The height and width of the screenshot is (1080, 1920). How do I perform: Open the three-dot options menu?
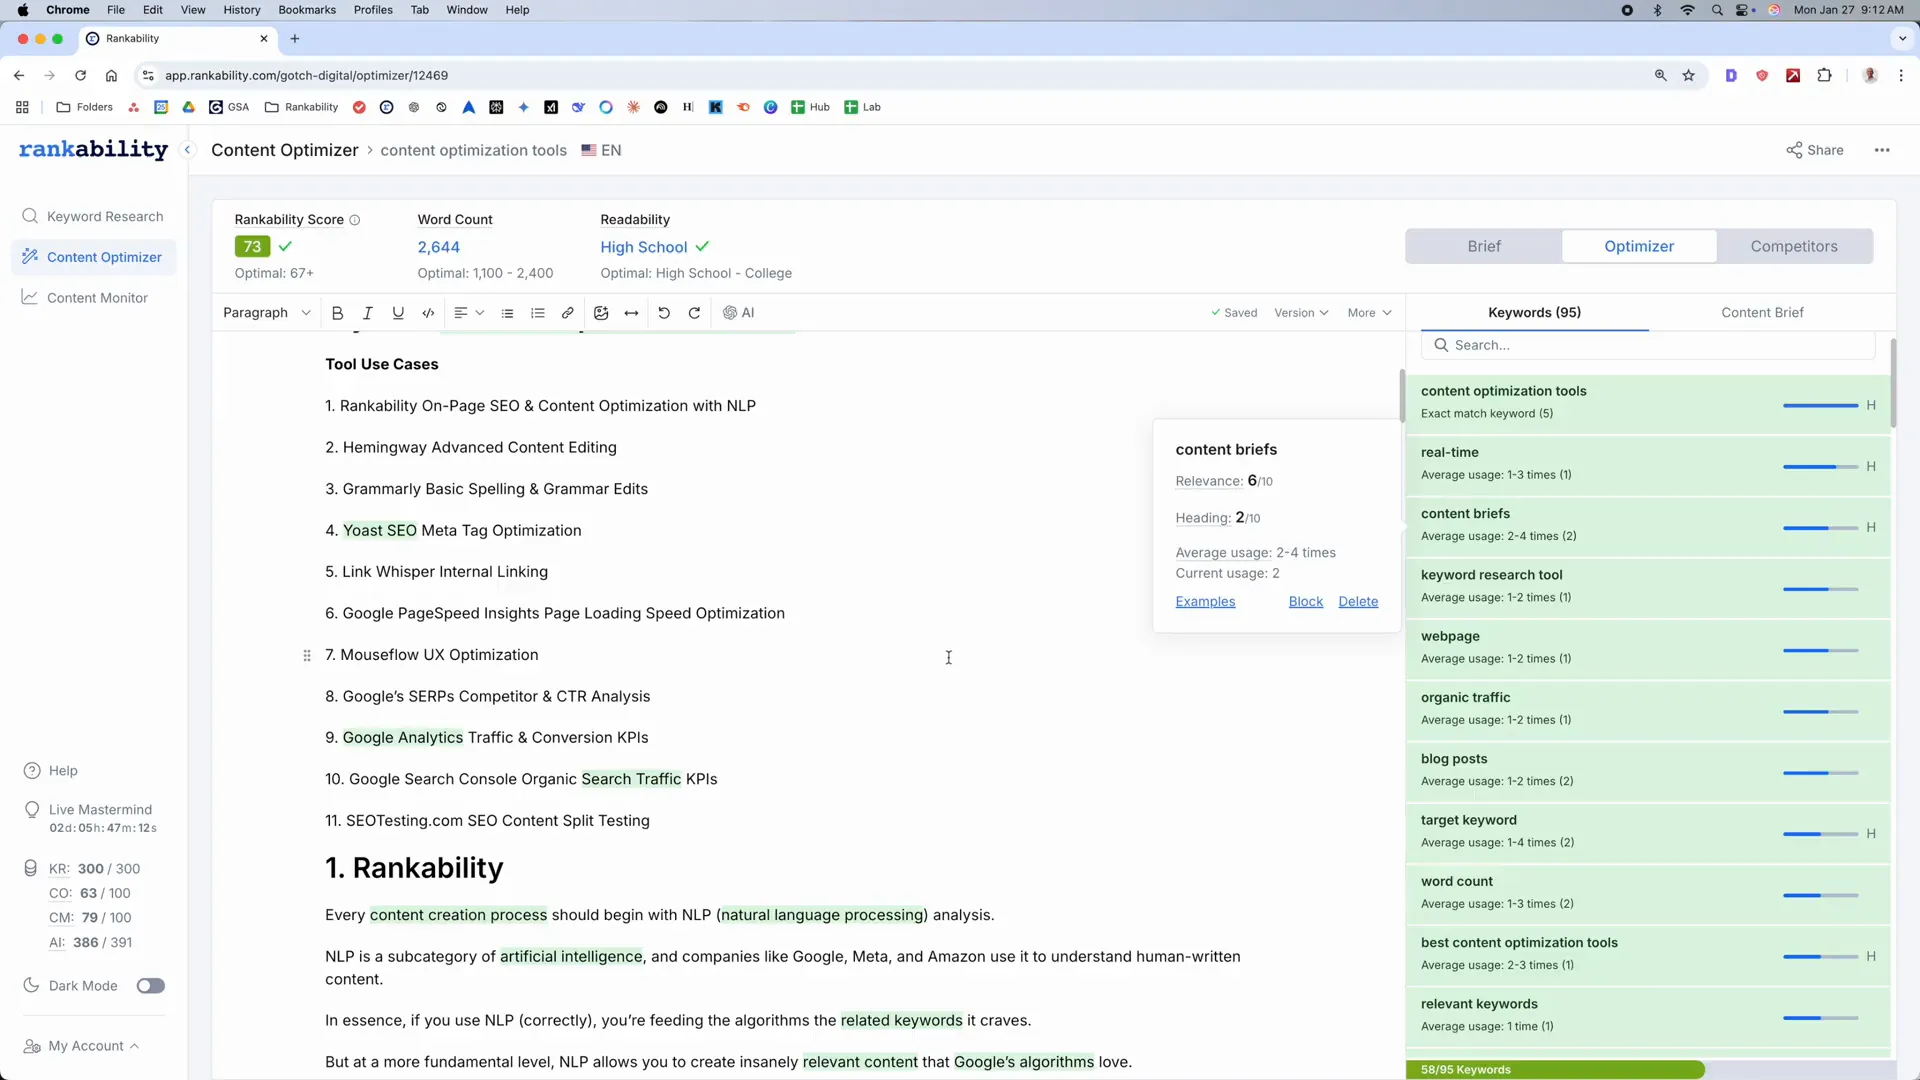tap(1882, 150)
